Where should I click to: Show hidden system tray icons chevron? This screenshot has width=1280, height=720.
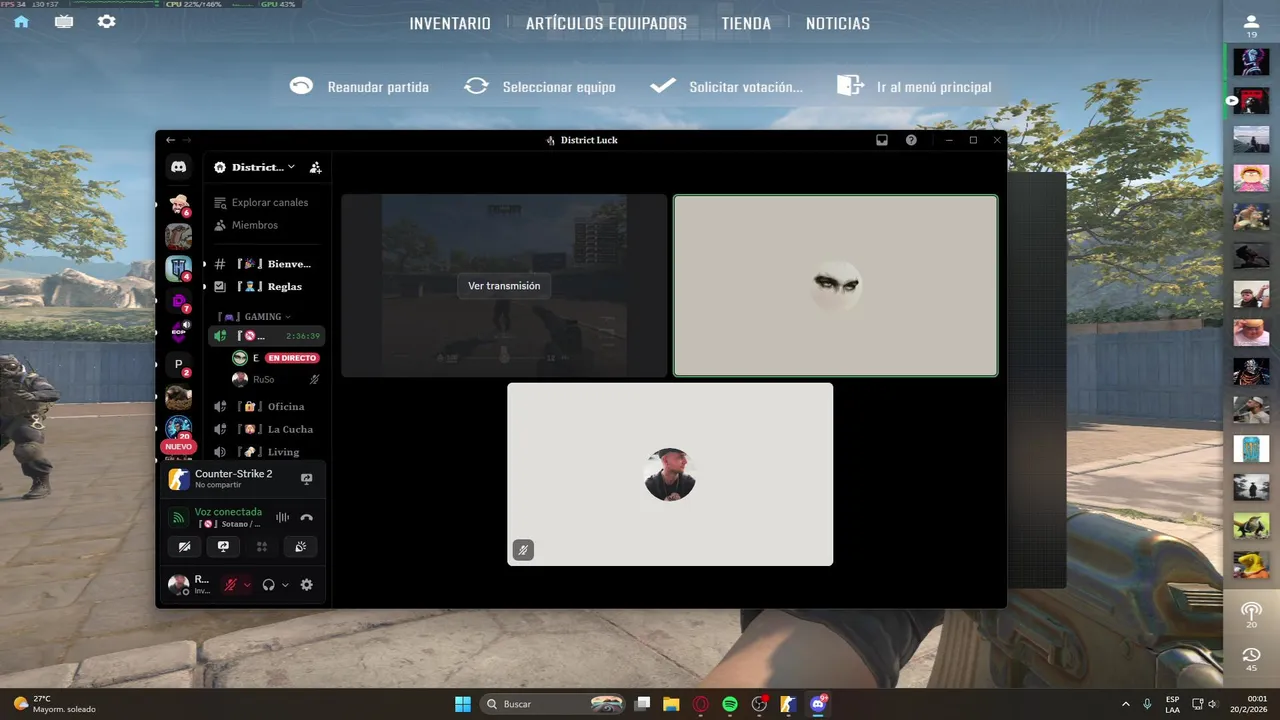[1126, 704]
